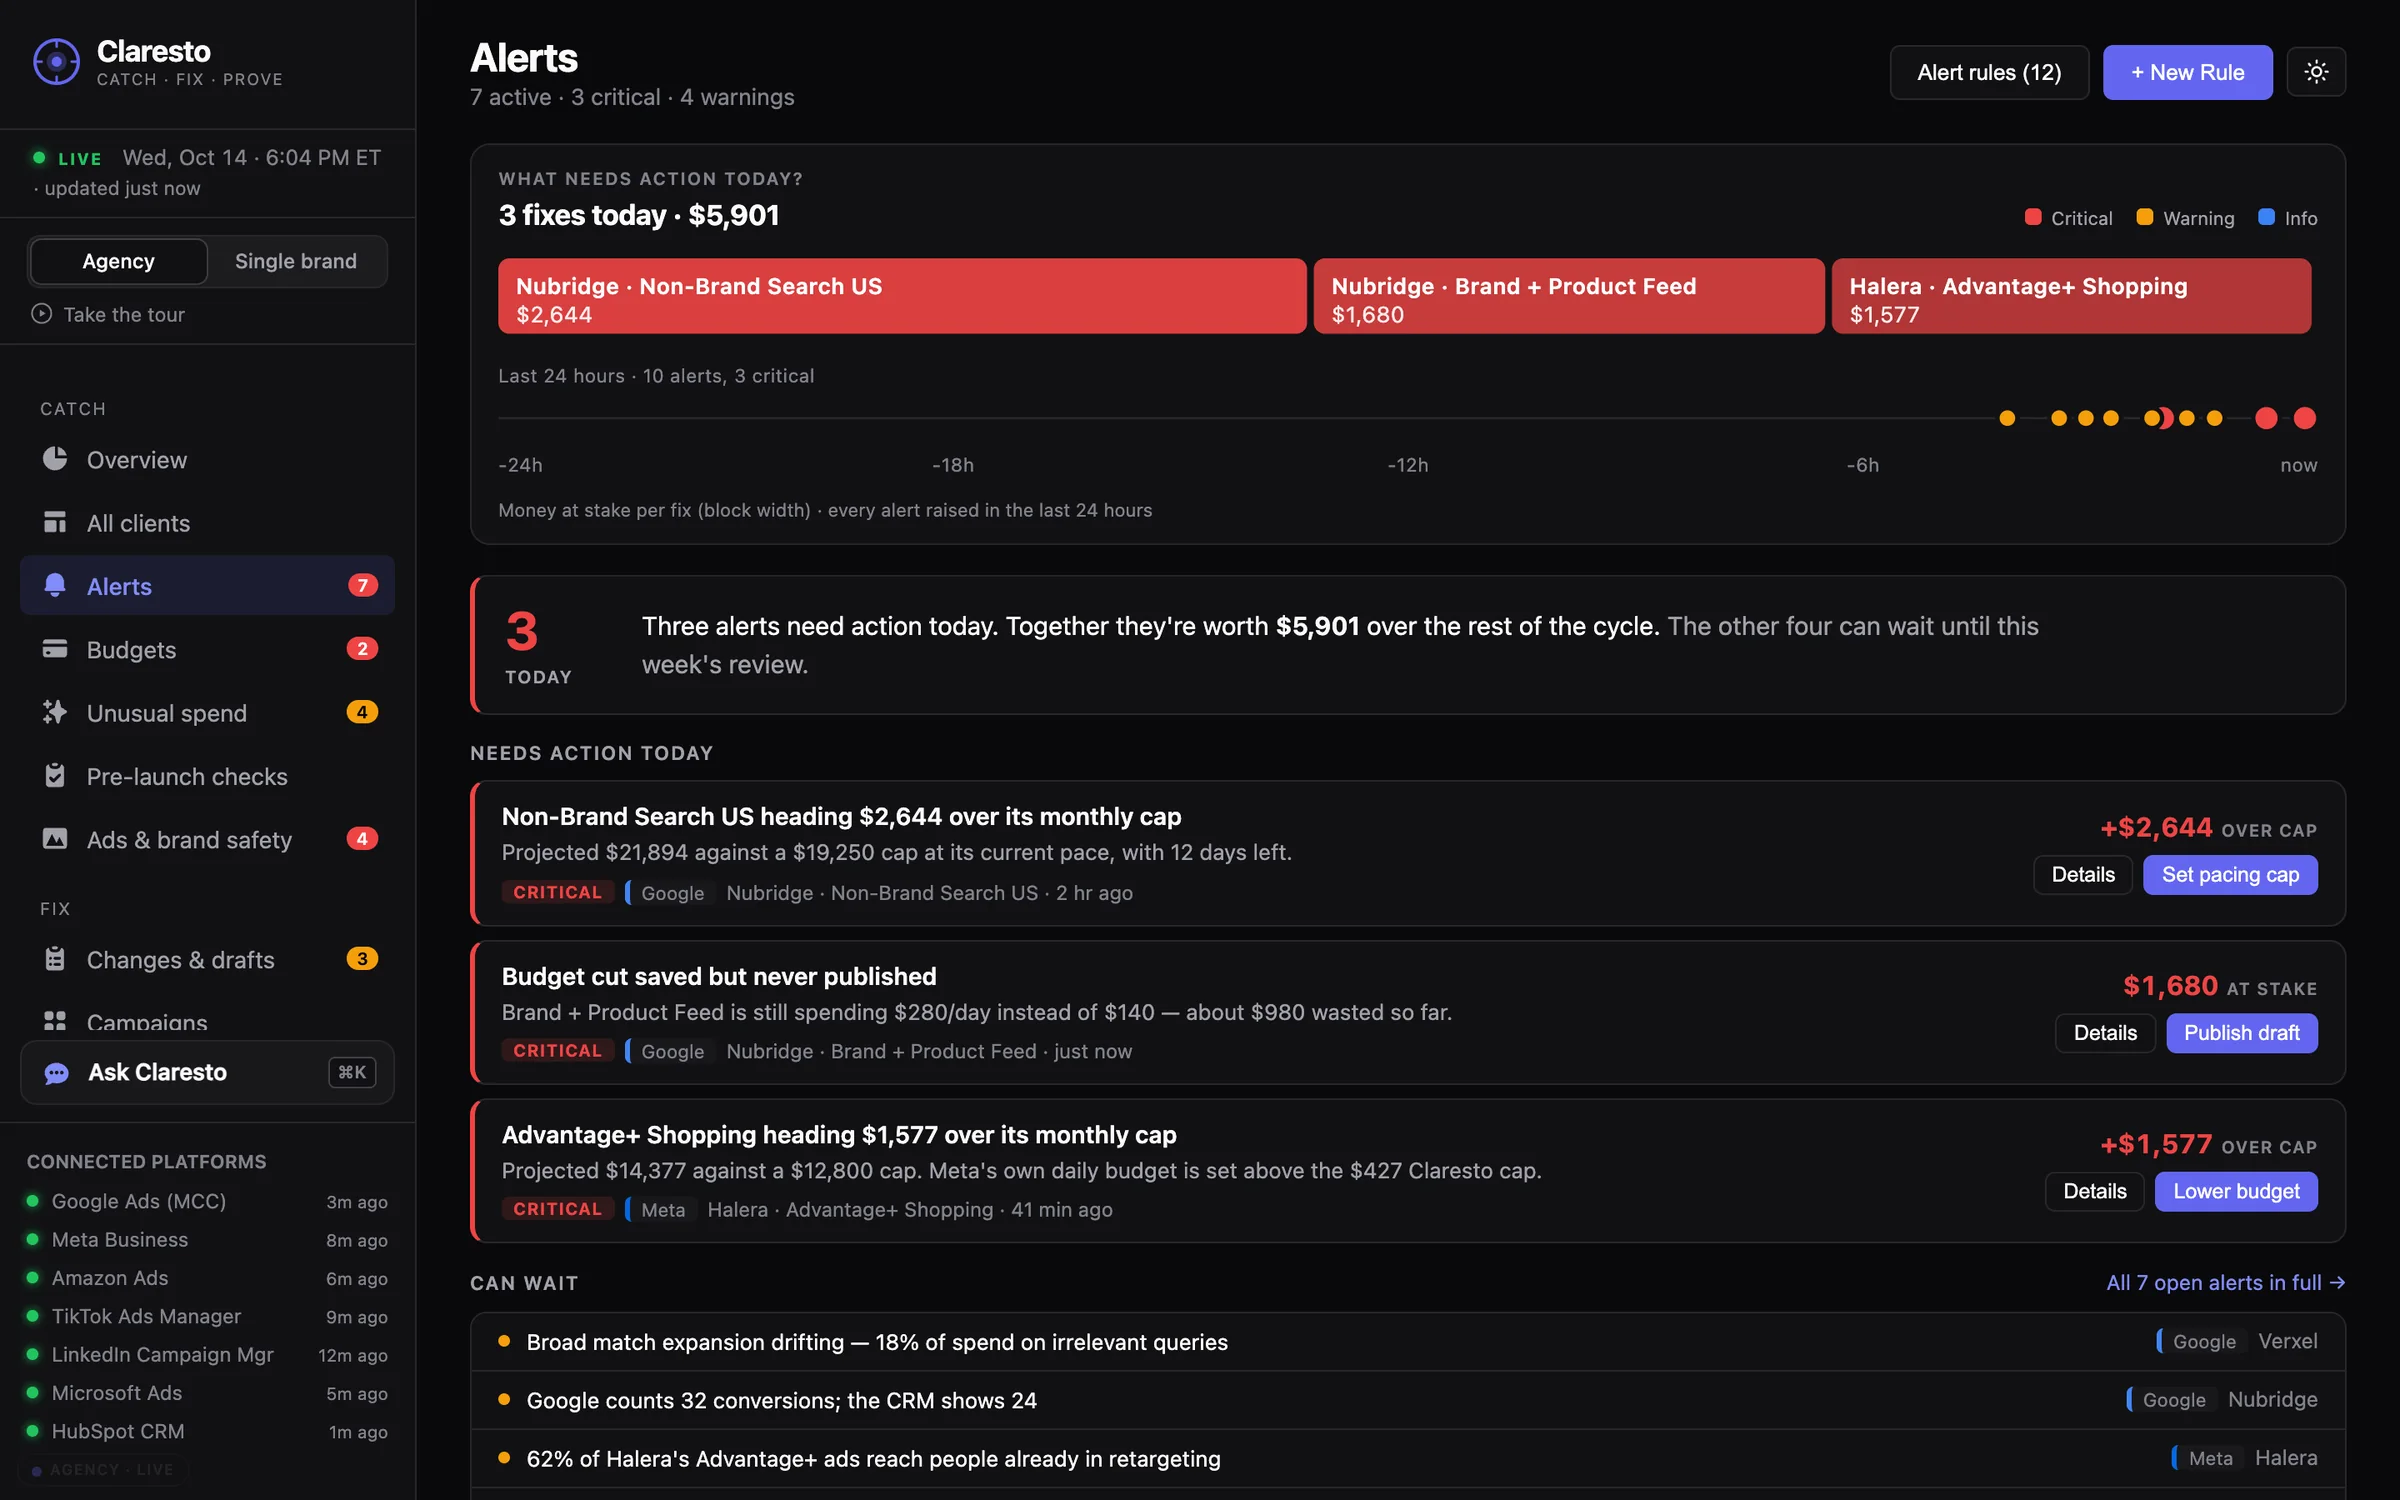Open Unusual spend section
Viewport: 2400px width, 1500px height.
[207, 712]
